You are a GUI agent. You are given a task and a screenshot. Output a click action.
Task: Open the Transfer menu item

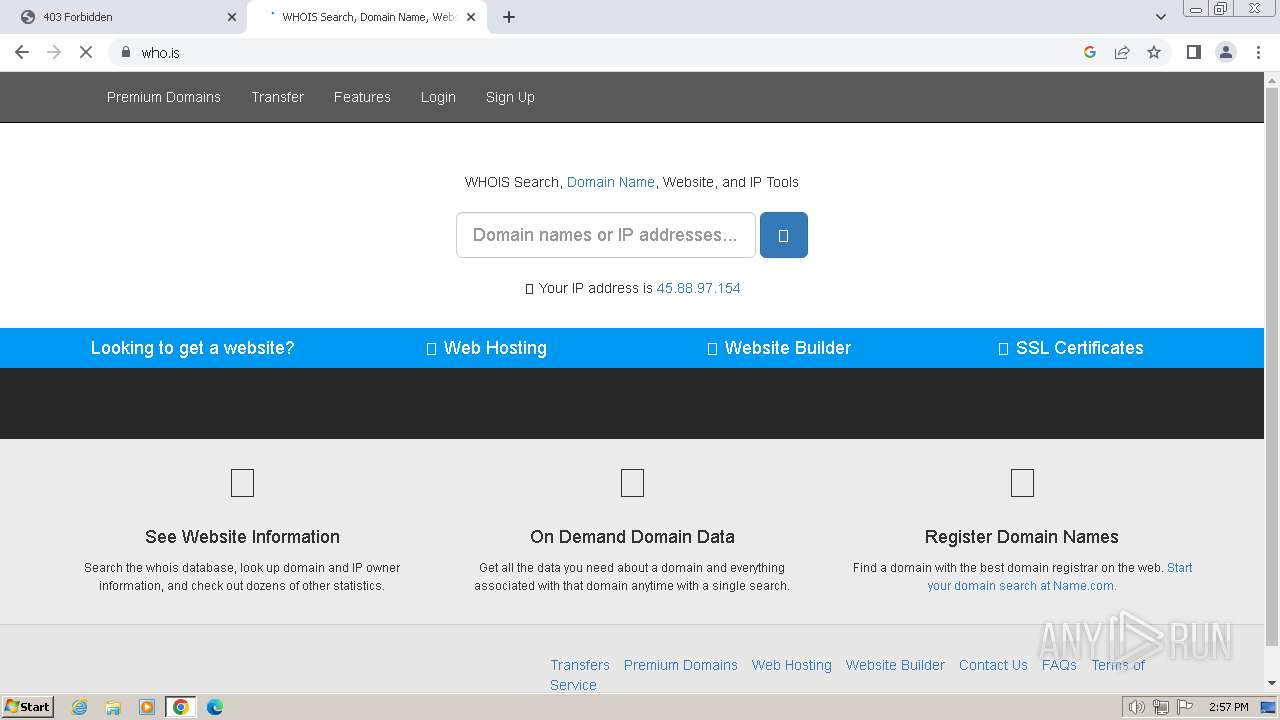tap(278, 97)
